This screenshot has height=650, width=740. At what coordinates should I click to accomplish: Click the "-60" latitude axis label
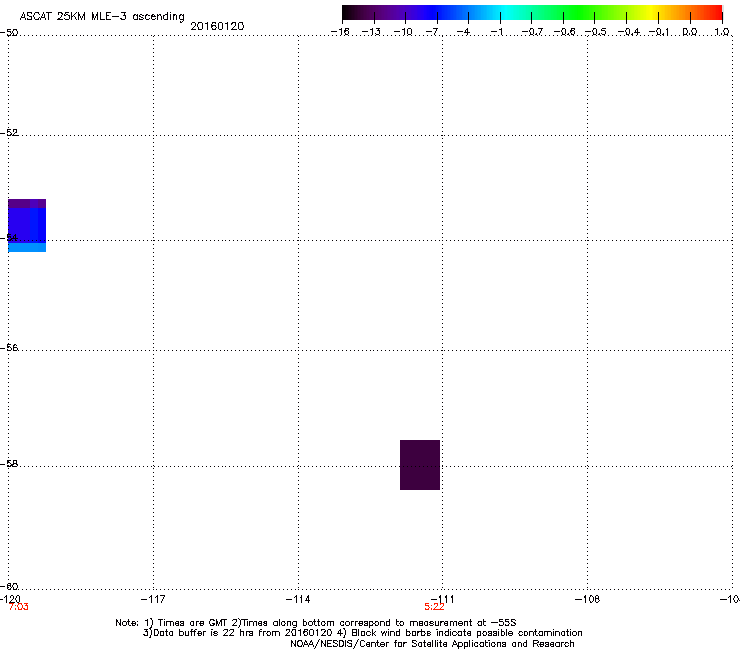click(9, 586)
